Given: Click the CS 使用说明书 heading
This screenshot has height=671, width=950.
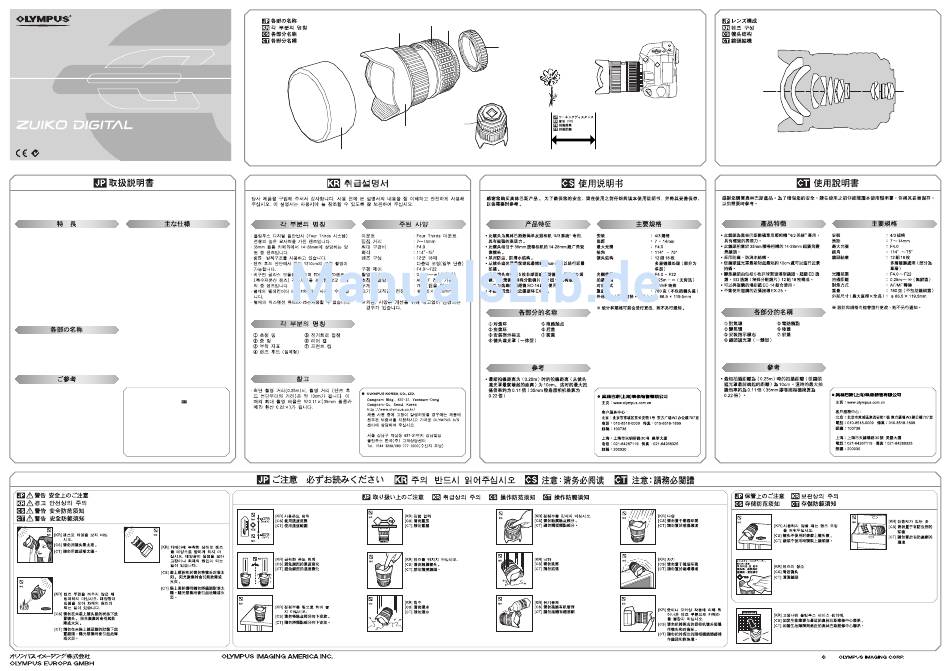Looking at the screenshot, I should (x=592, y=183).
